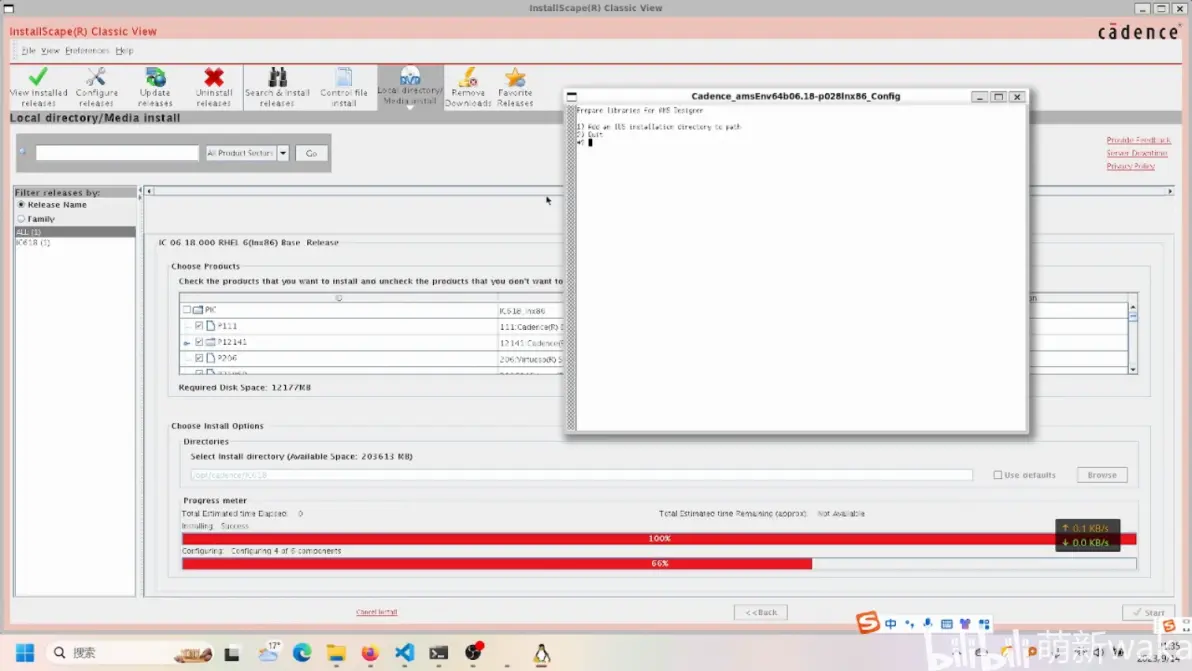The height and width of the screenshot is (671, 1192).
Task: Open Control file install
Action: [344, 87]
